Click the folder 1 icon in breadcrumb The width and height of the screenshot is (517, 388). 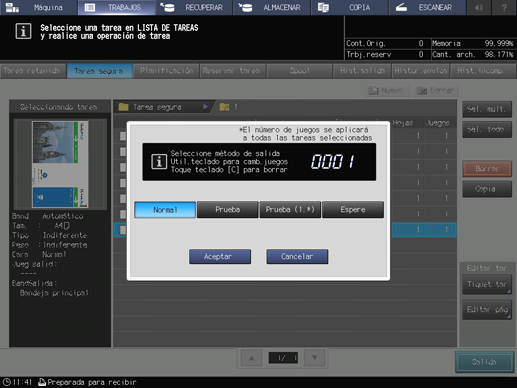(x=224, y=107)
